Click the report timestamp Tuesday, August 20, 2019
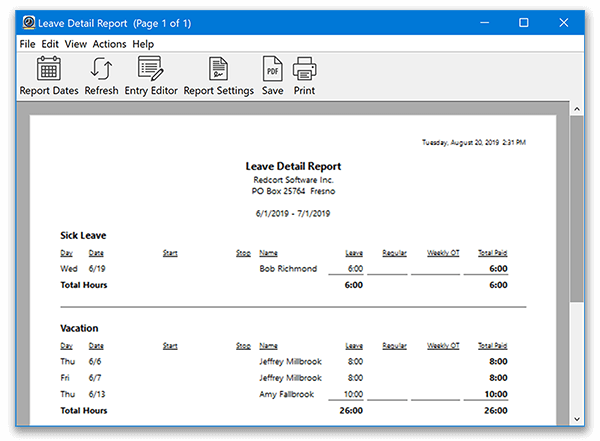 [x=474, y=142]
